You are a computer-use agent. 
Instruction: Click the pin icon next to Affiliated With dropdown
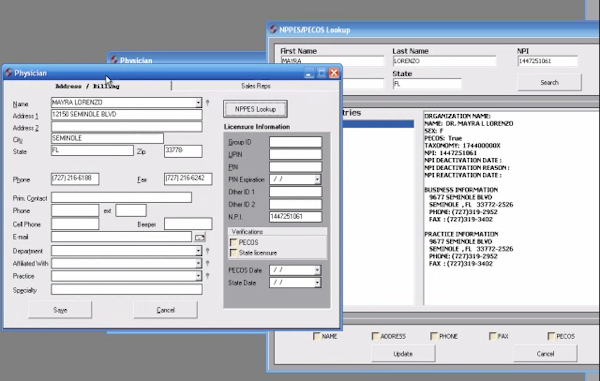tap(207, 263)
